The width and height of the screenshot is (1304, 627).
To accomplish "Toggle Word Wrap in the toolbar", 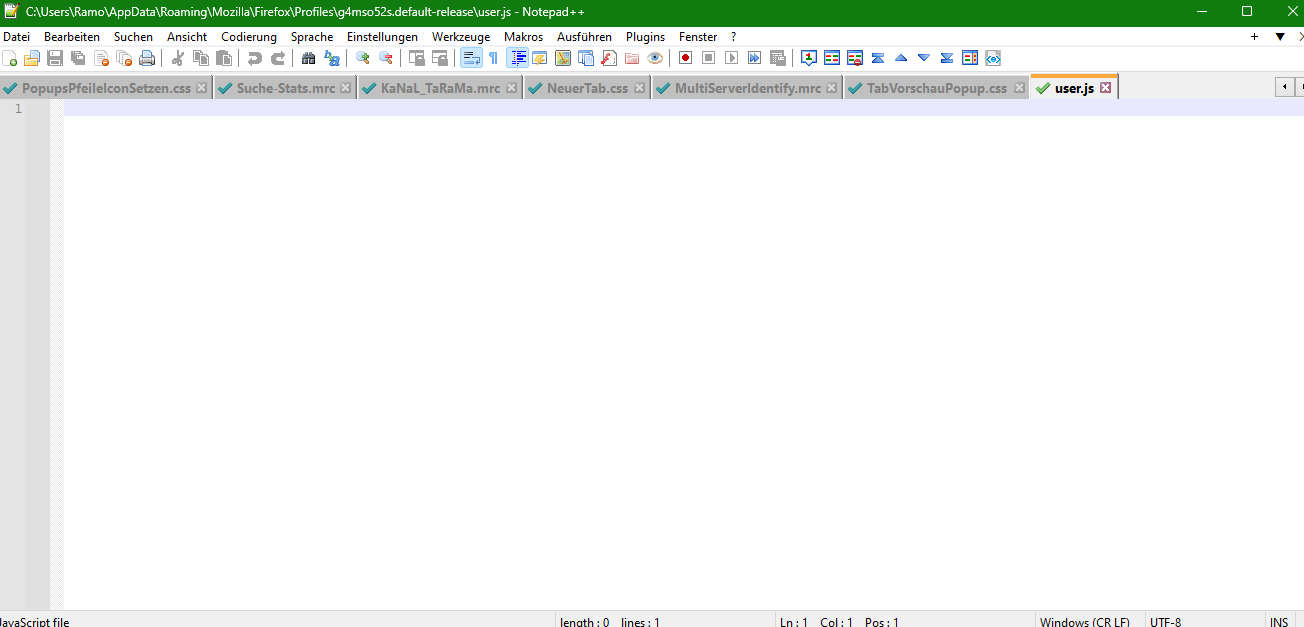I will (471, 58).
